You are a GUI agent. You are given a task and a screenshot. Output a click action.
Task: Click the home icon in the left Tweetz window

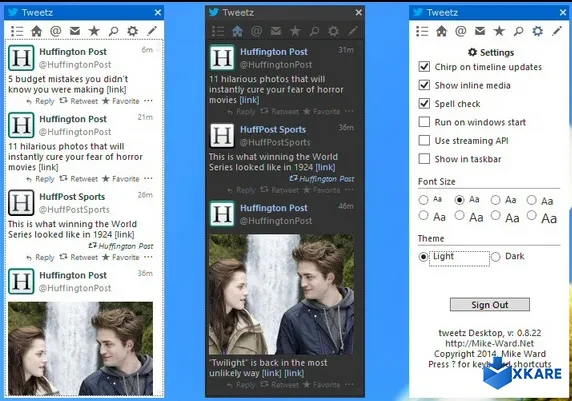tap(36, 31)
